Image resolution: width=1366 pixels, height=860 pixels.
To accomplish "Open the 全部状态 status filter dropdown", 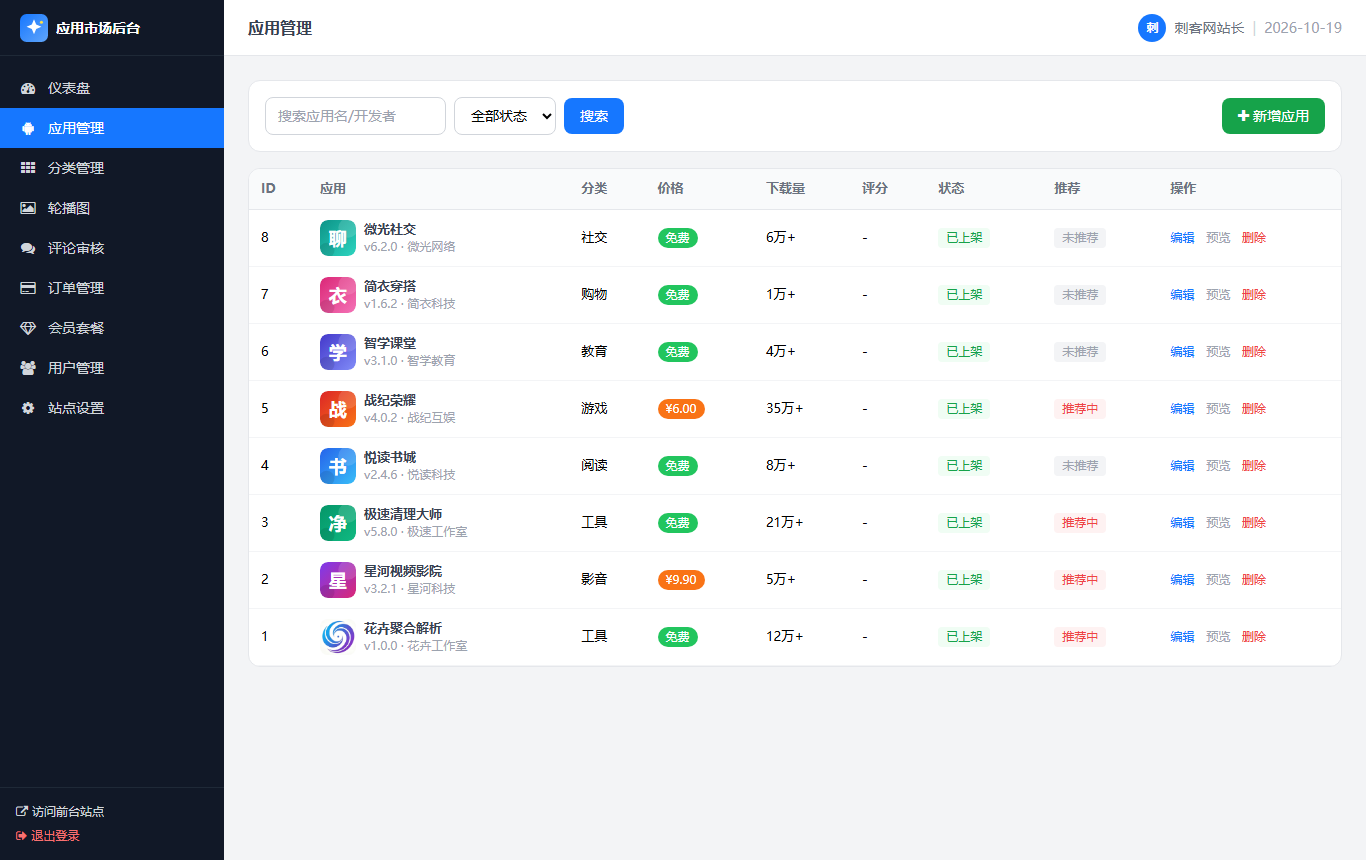I will pos(505,116).
